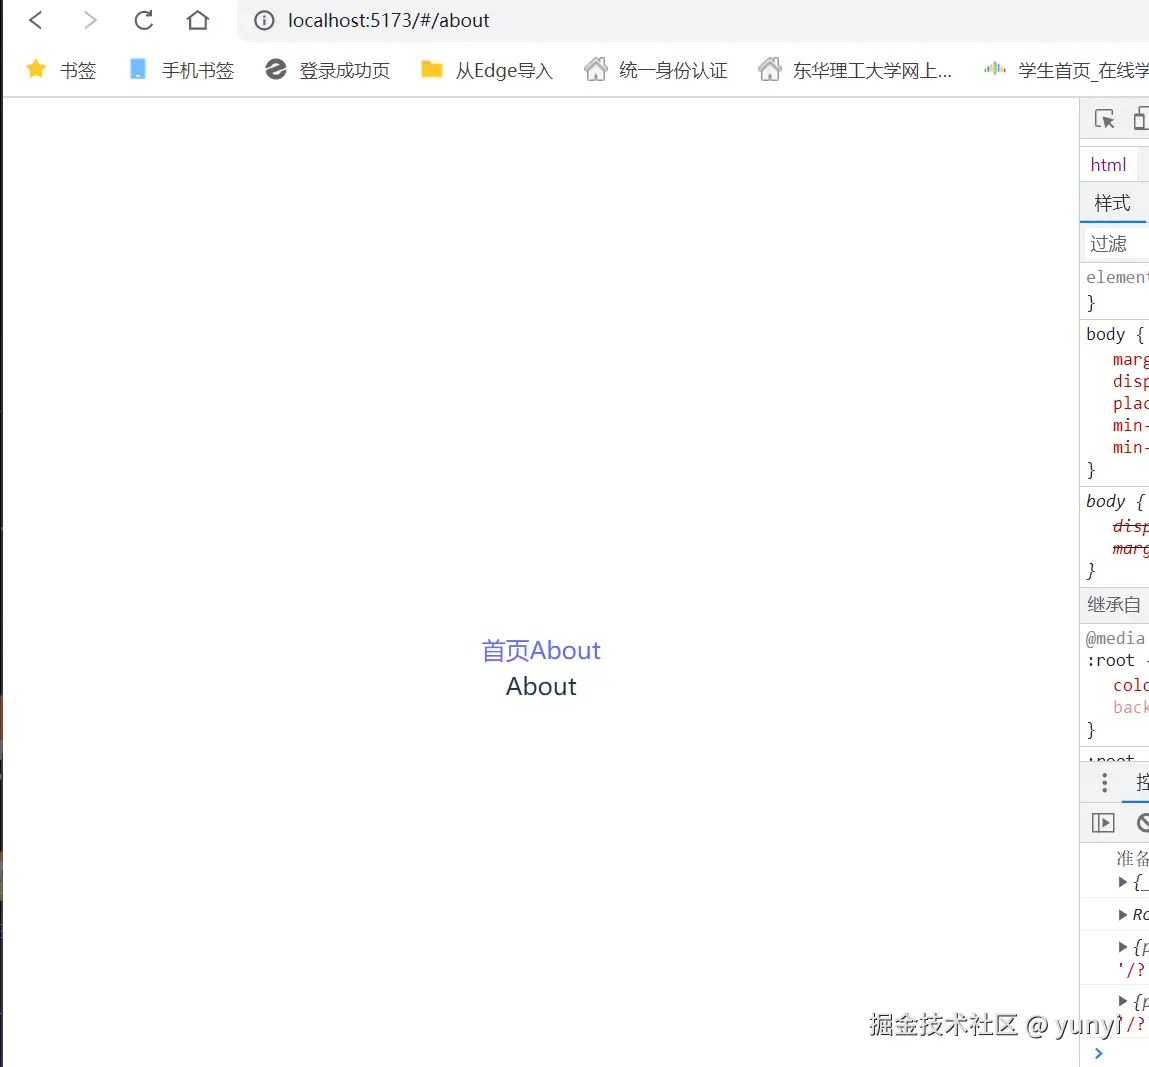Toggle the DevTools device toolbar icon
The width and height of the screenshot is (1149, 1067).
[x=1141, y=119]
